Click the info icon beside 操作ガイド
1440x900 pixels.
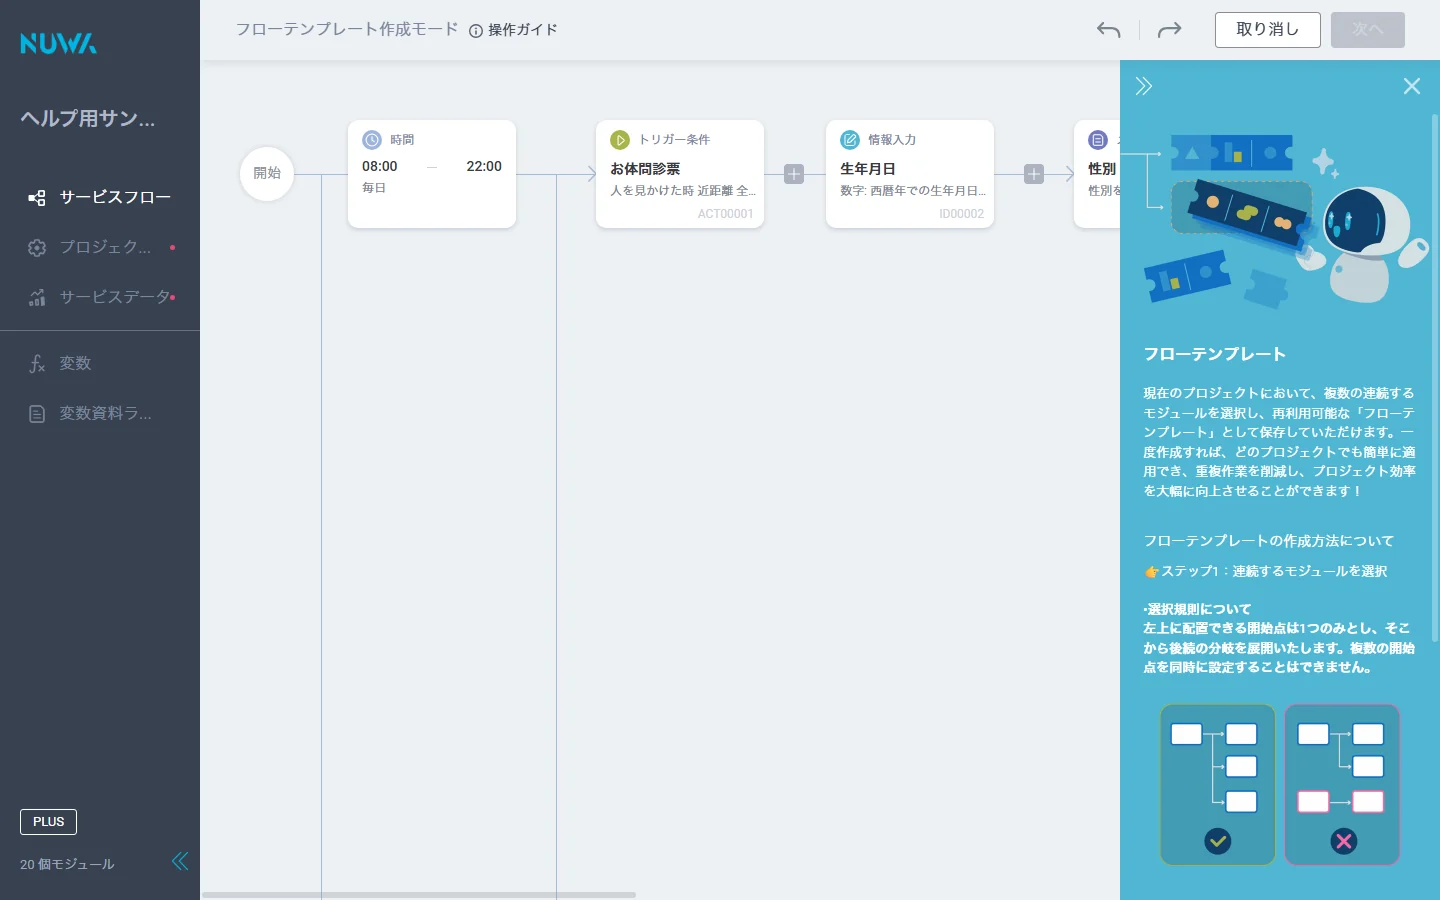coord(476,31)
